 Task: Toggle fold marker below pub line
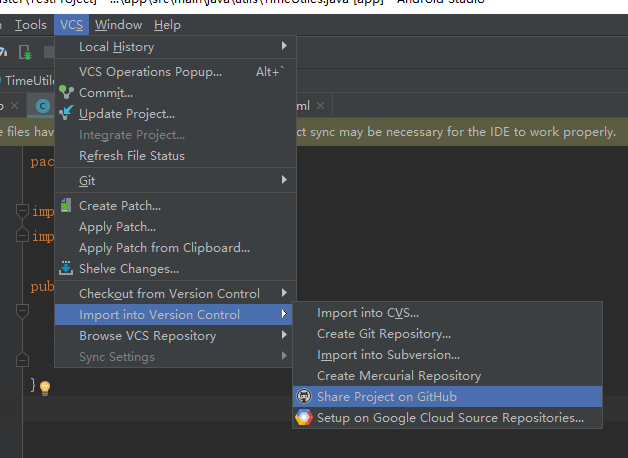point(22,311)
